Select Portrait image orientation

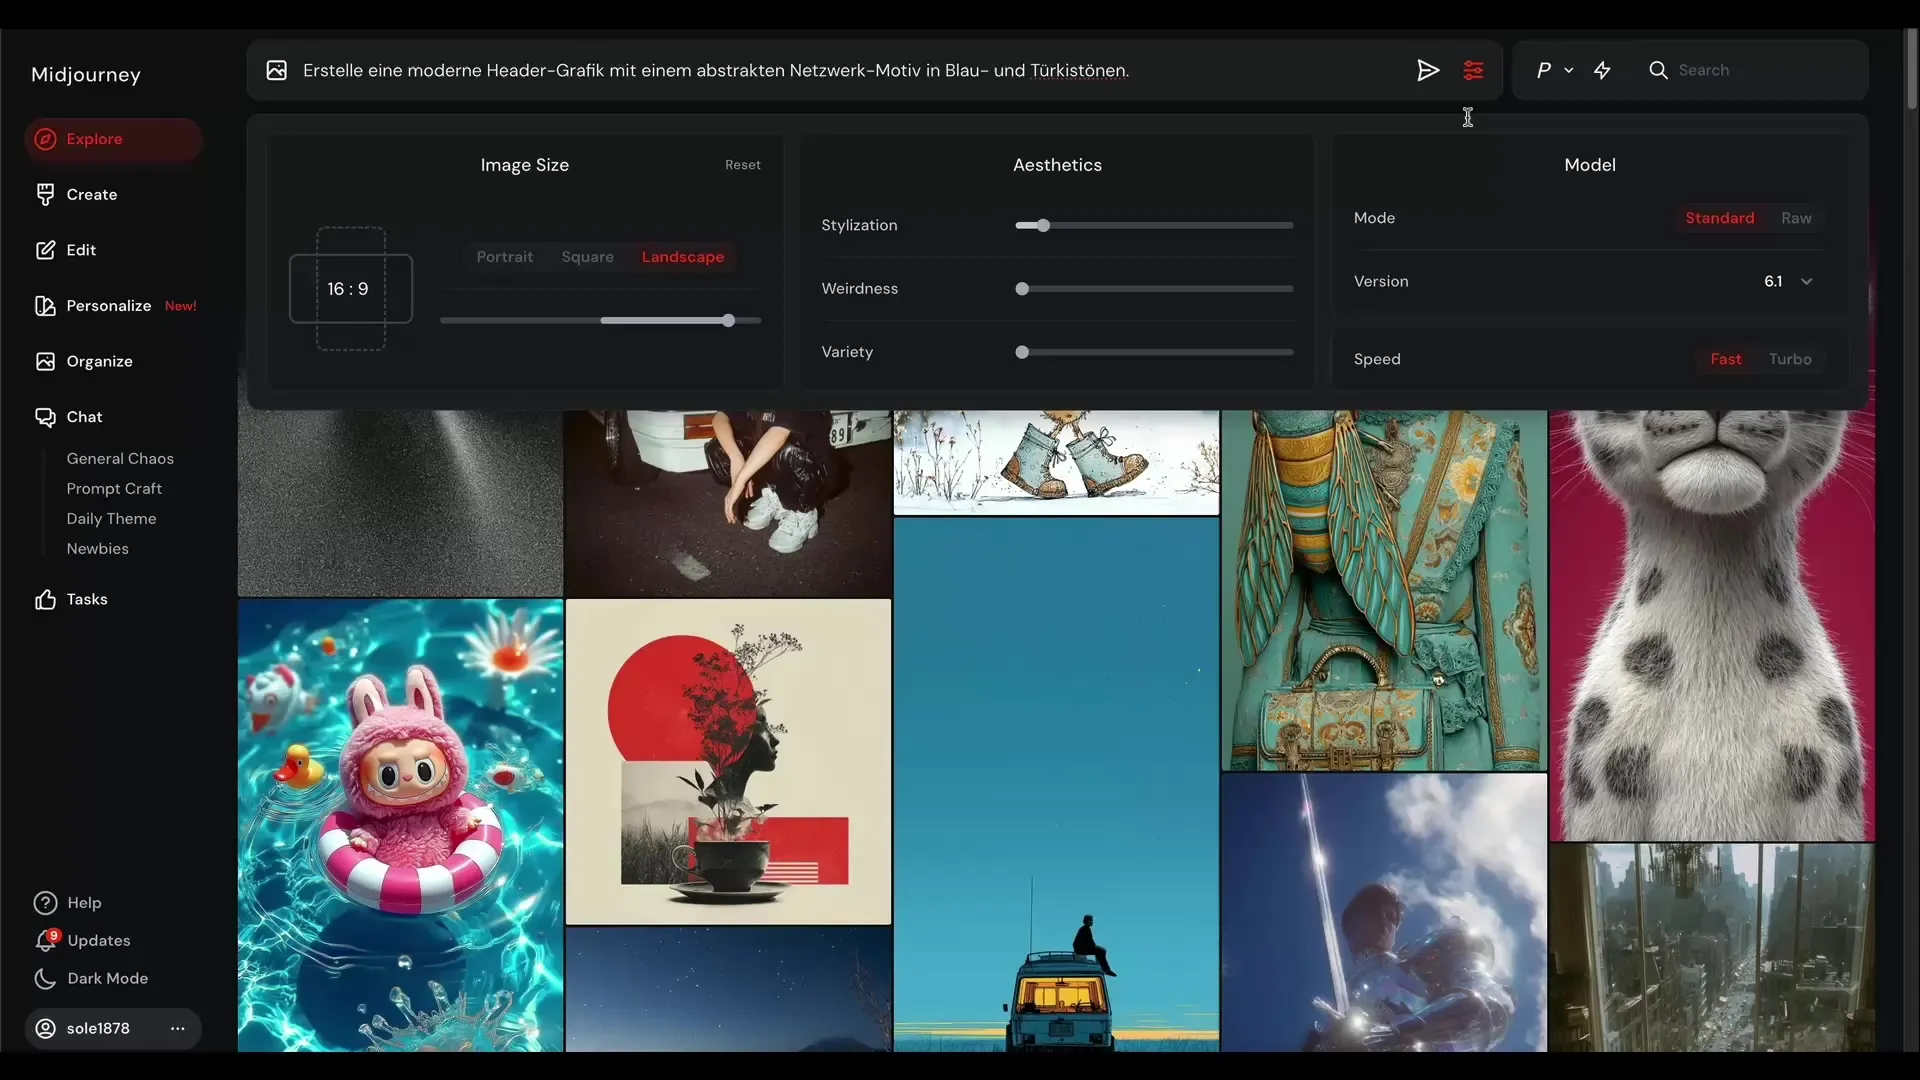(504, 257)
